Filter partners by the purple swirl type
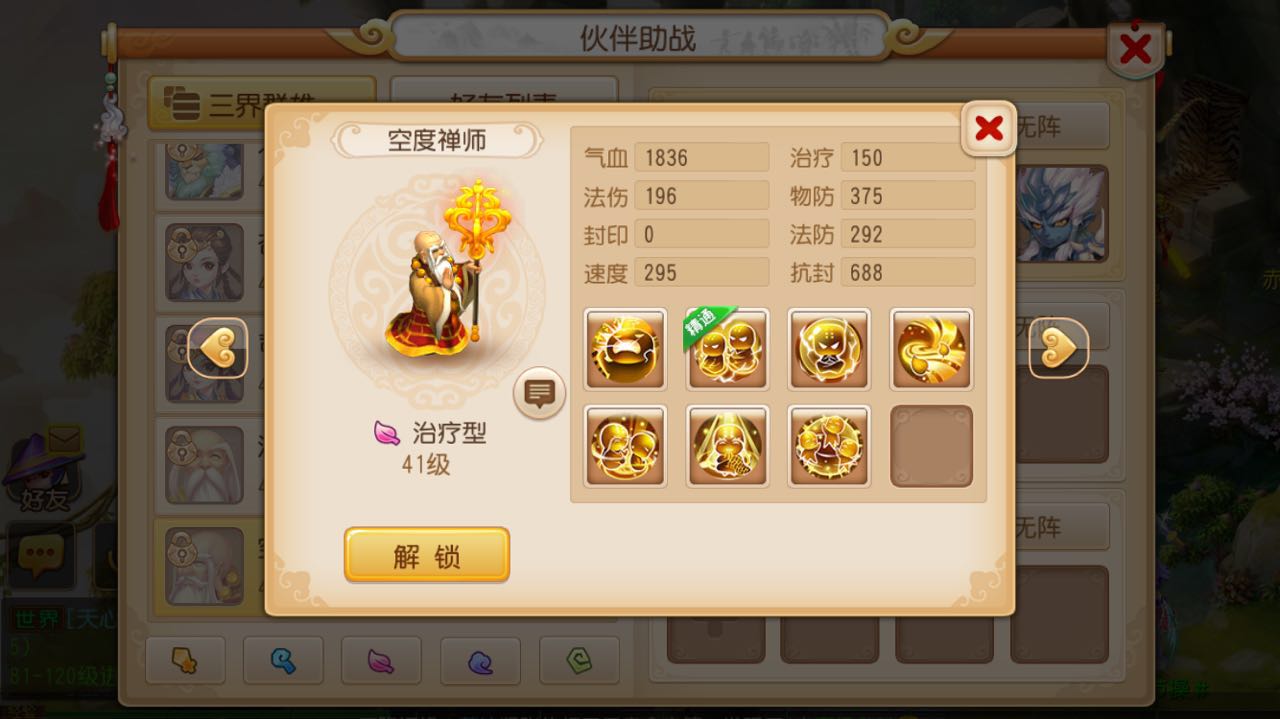 [480, 660]
